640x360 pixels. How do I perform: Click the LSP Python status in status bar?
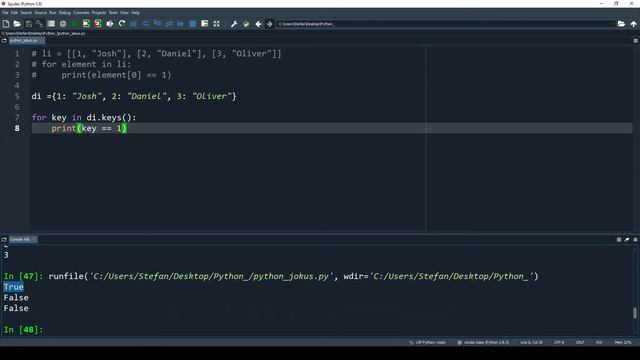(427, 342)
